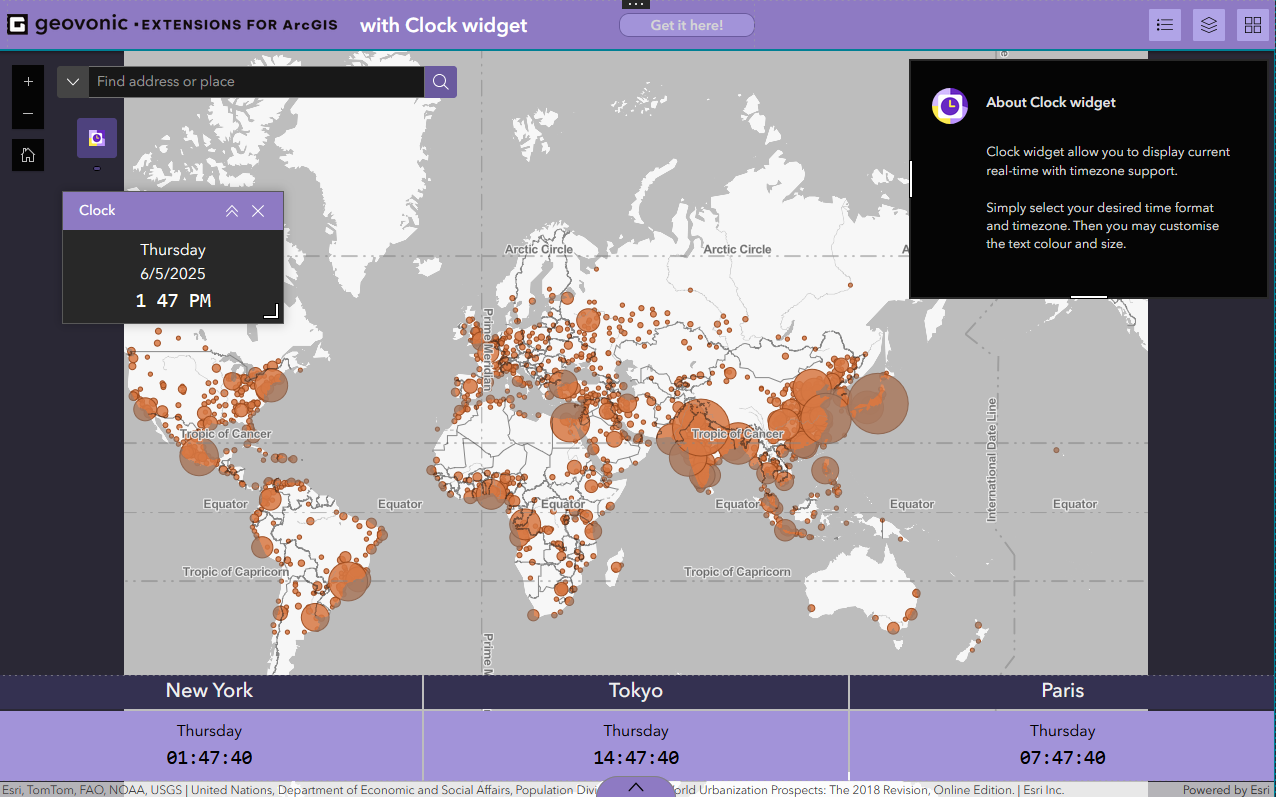Open the layers widget
1276x797 pixels.
click(x=1209, y=25)
